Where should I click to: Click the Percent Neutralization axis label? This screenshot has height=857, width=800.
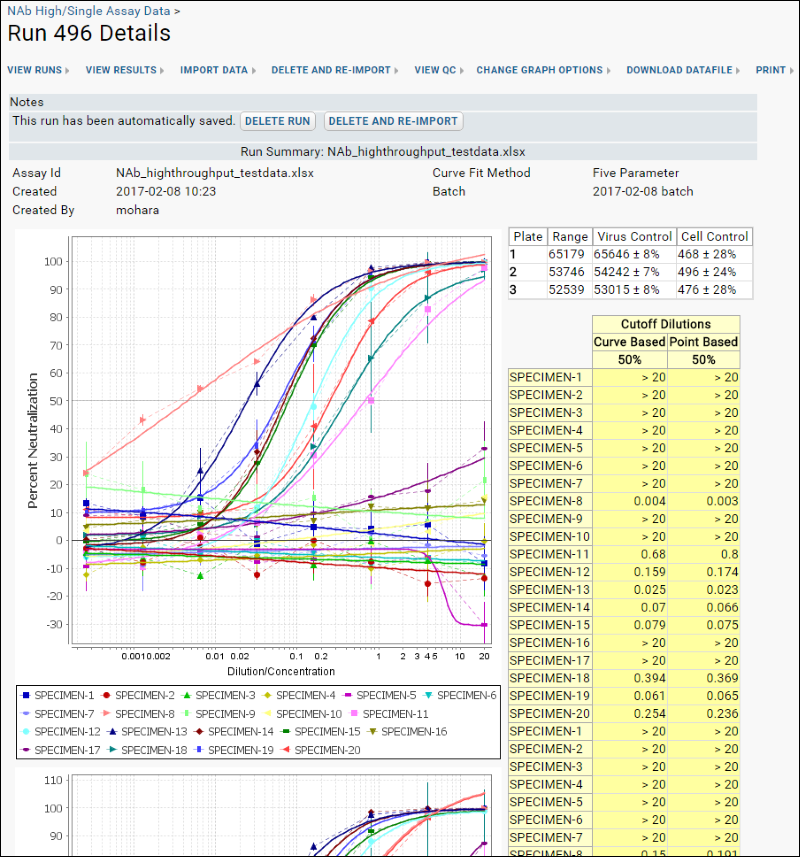(x=33, y=441)
